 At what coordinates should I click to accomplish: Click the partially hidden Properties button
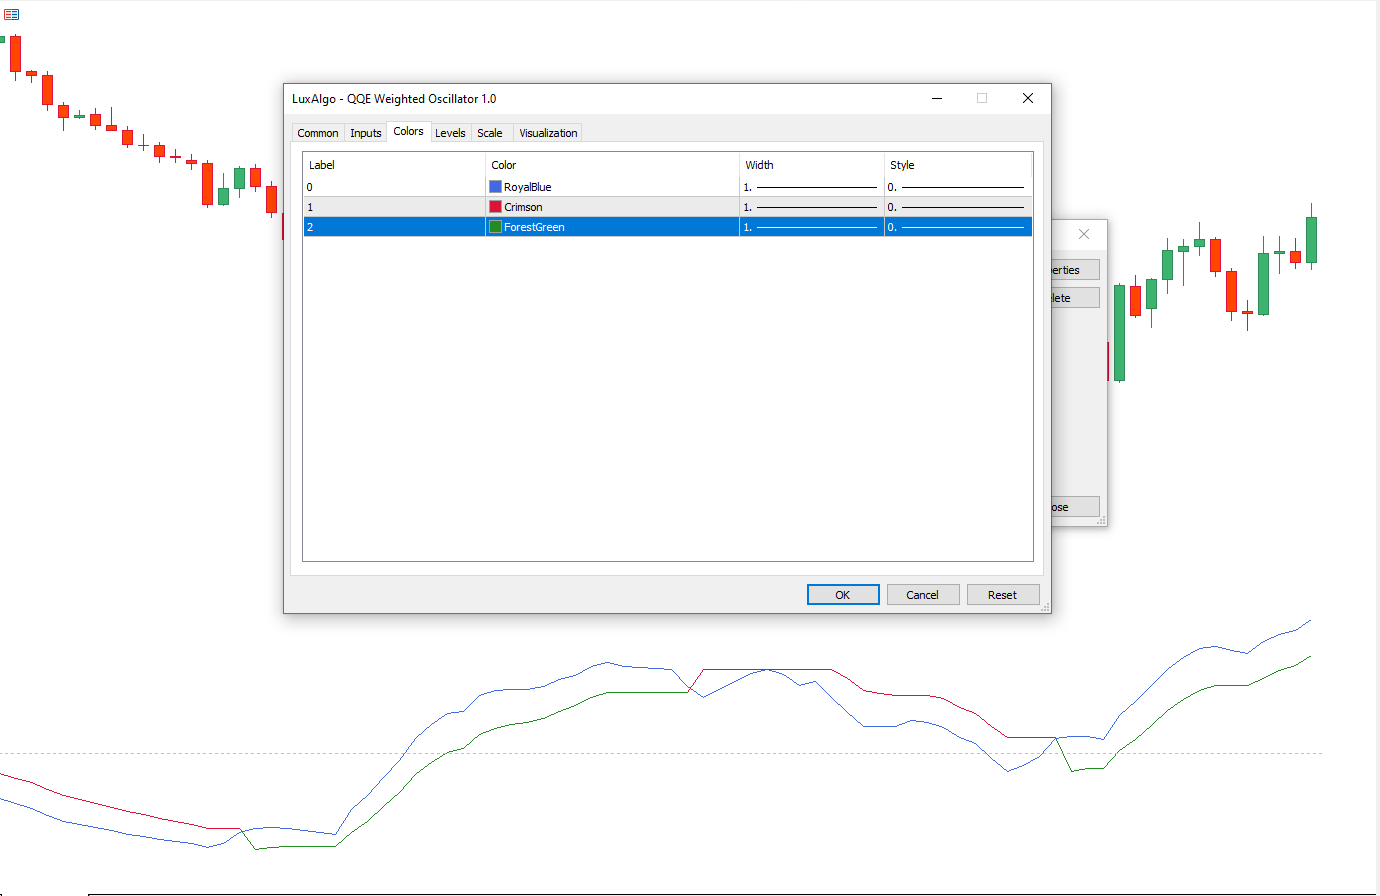1074,270
